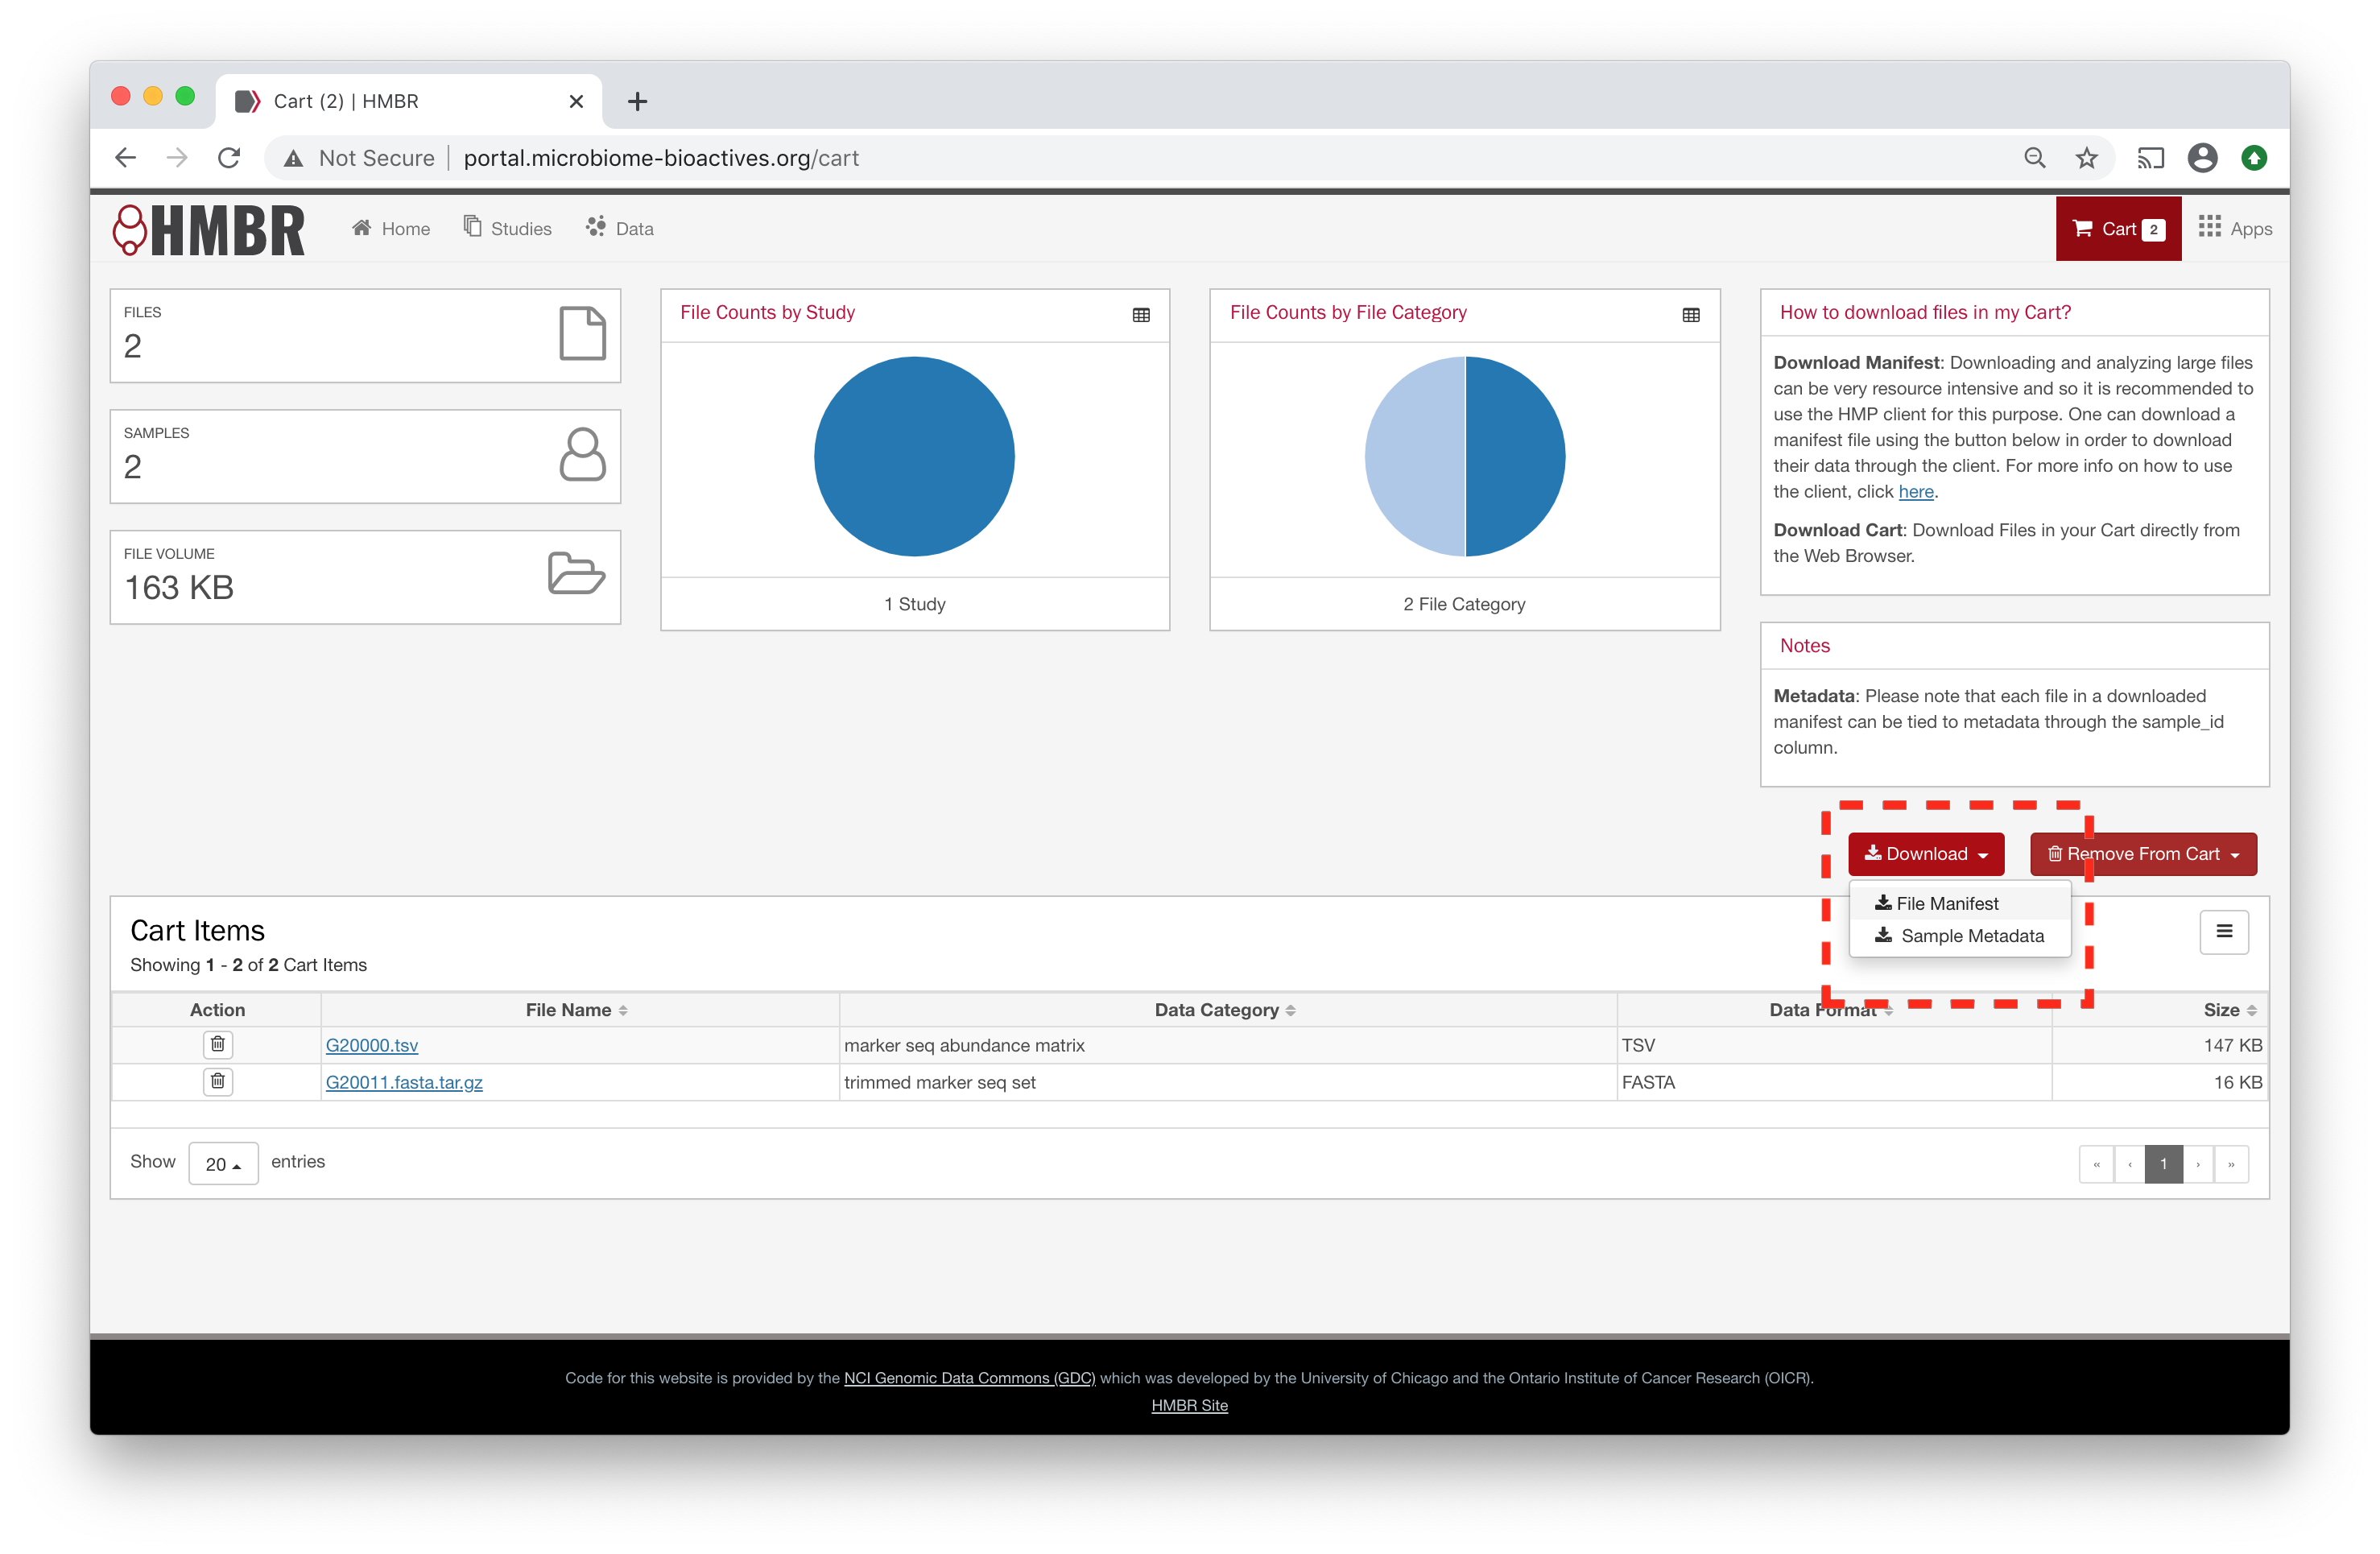2380x1554 pixels.
Task: Delete G20000.tsv using its trash icon
Action: coord(218,1044)
